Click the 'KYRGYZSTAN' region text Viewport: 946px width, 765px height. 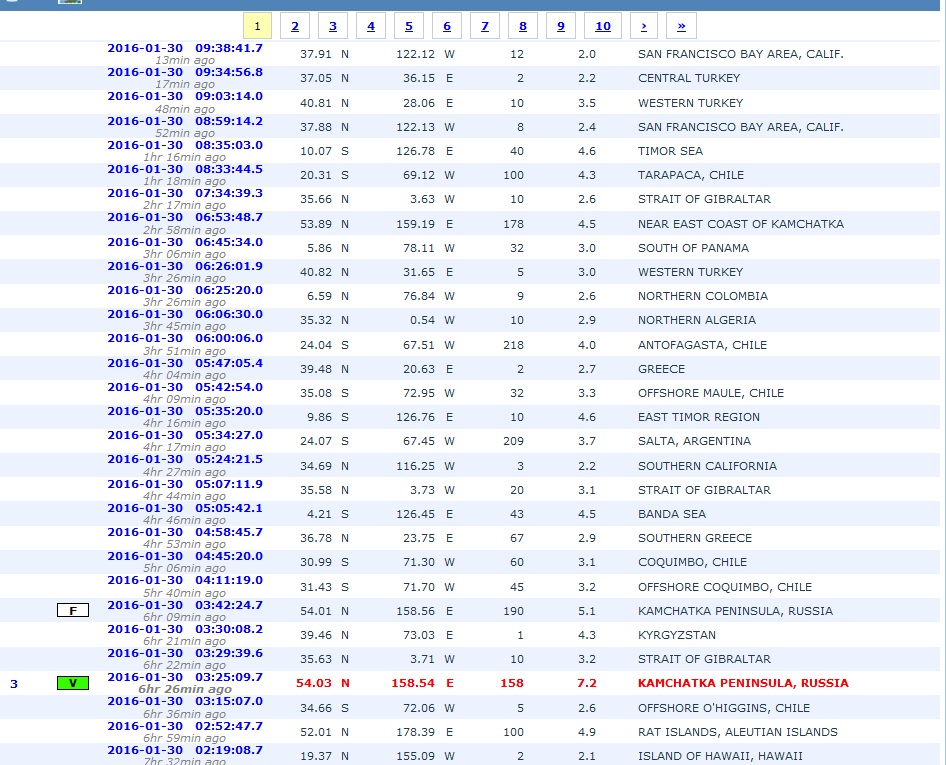[677, 635]
